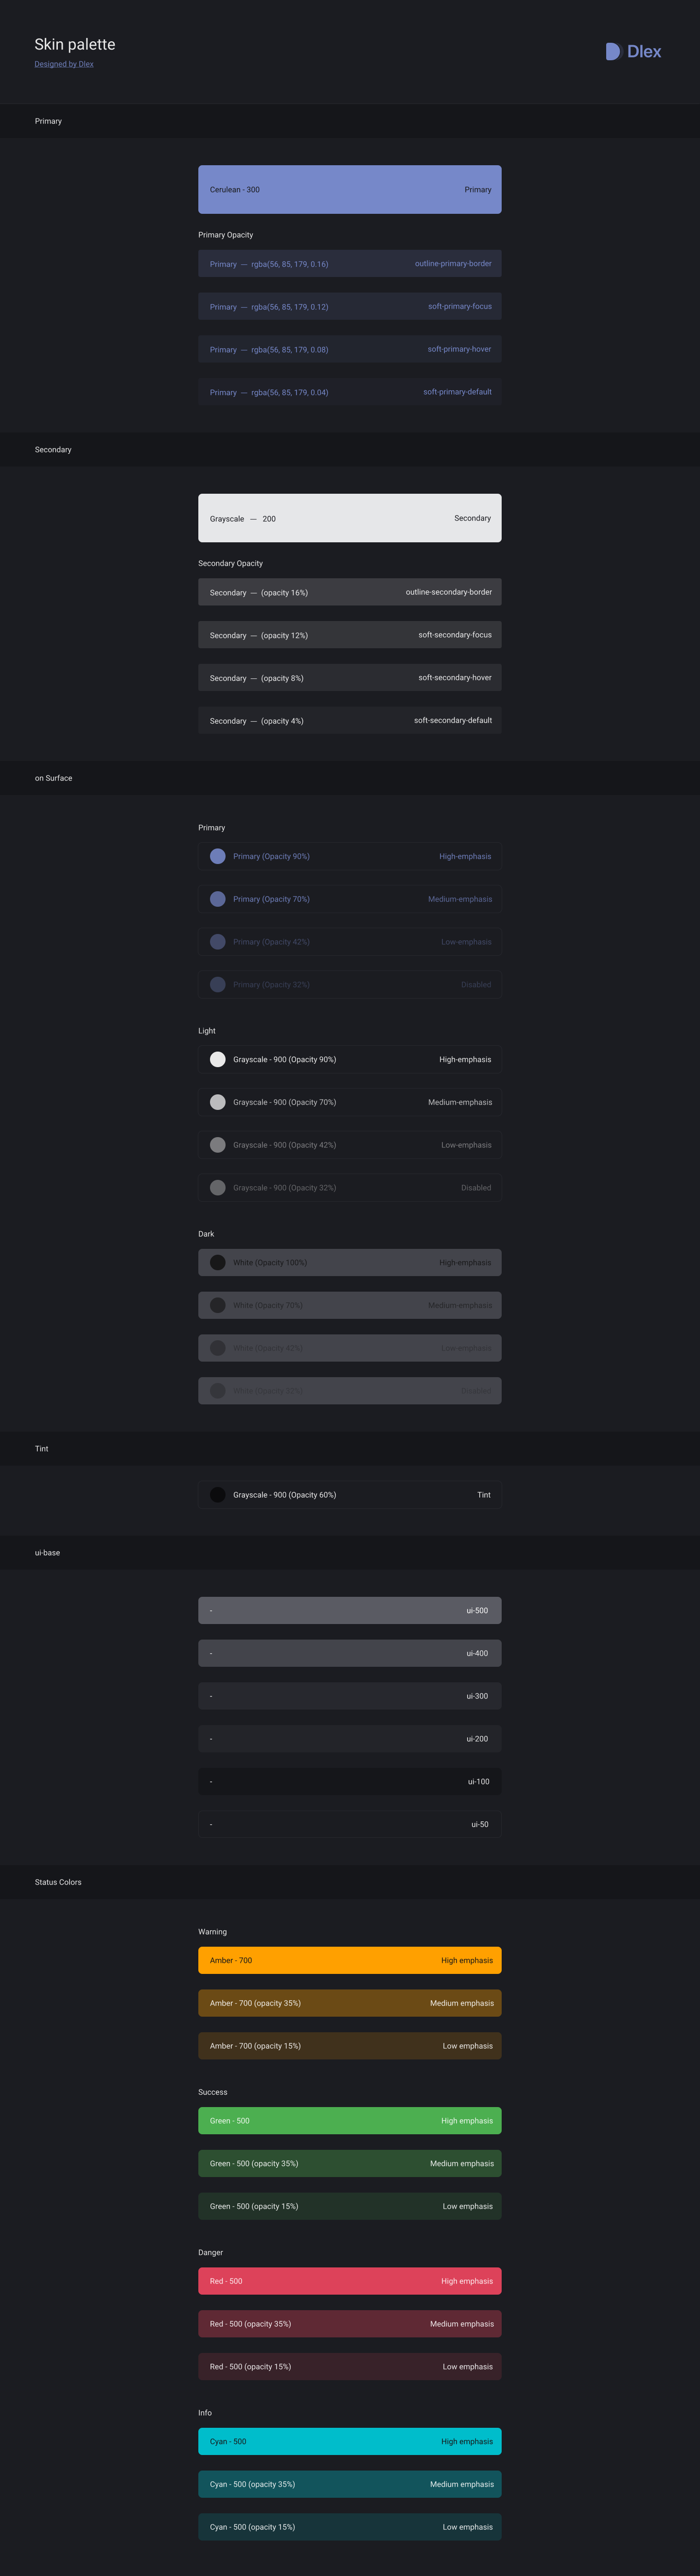Image resolution: width=700 pixels, height=2576 pixels.
Task: Choose the ui-200 swatch
Action: point(350,1739)
